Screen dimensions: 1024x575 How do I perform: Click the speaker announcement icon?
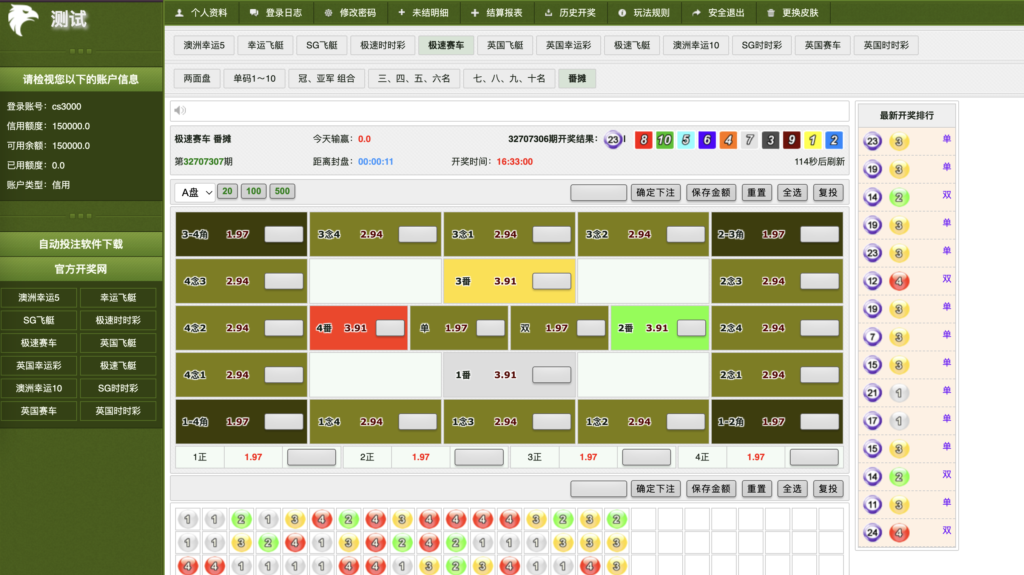pyautogui.click(x=180, y=110)
